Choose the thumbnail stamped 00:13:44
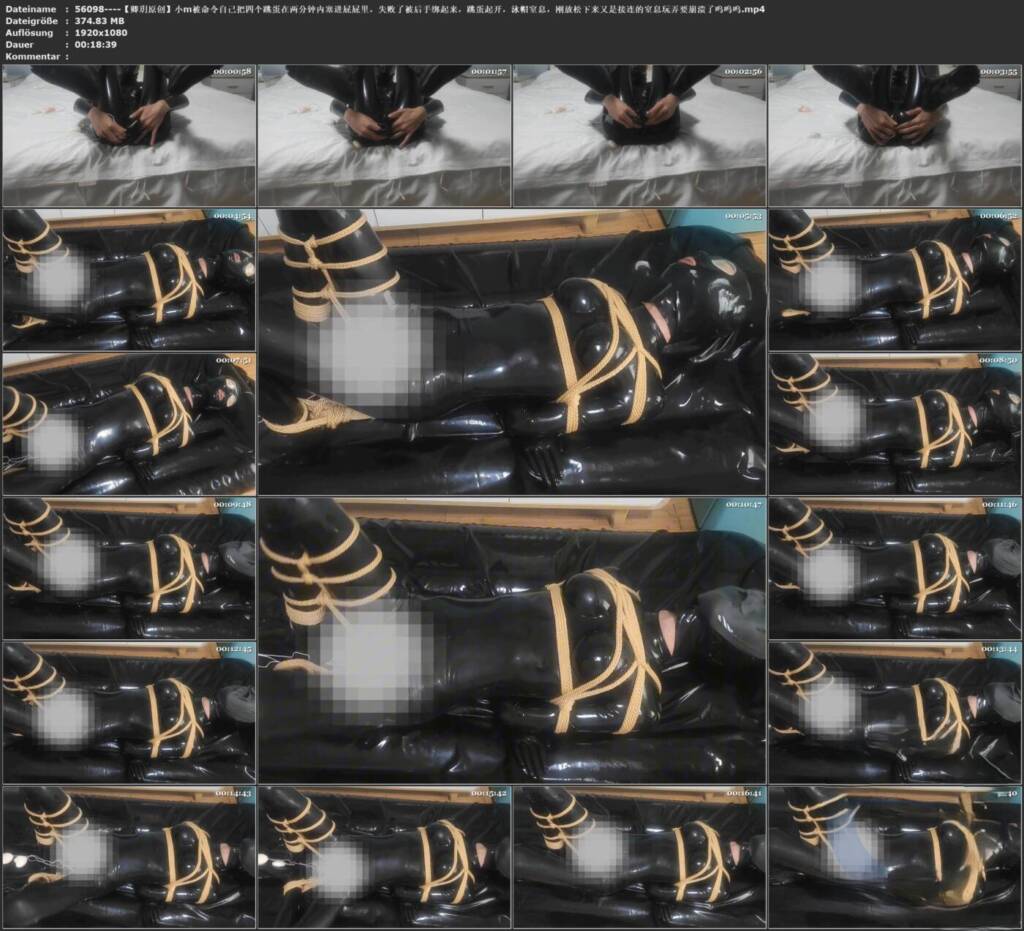This screenshot has width=1024, height=931. [x=895, y=712]
